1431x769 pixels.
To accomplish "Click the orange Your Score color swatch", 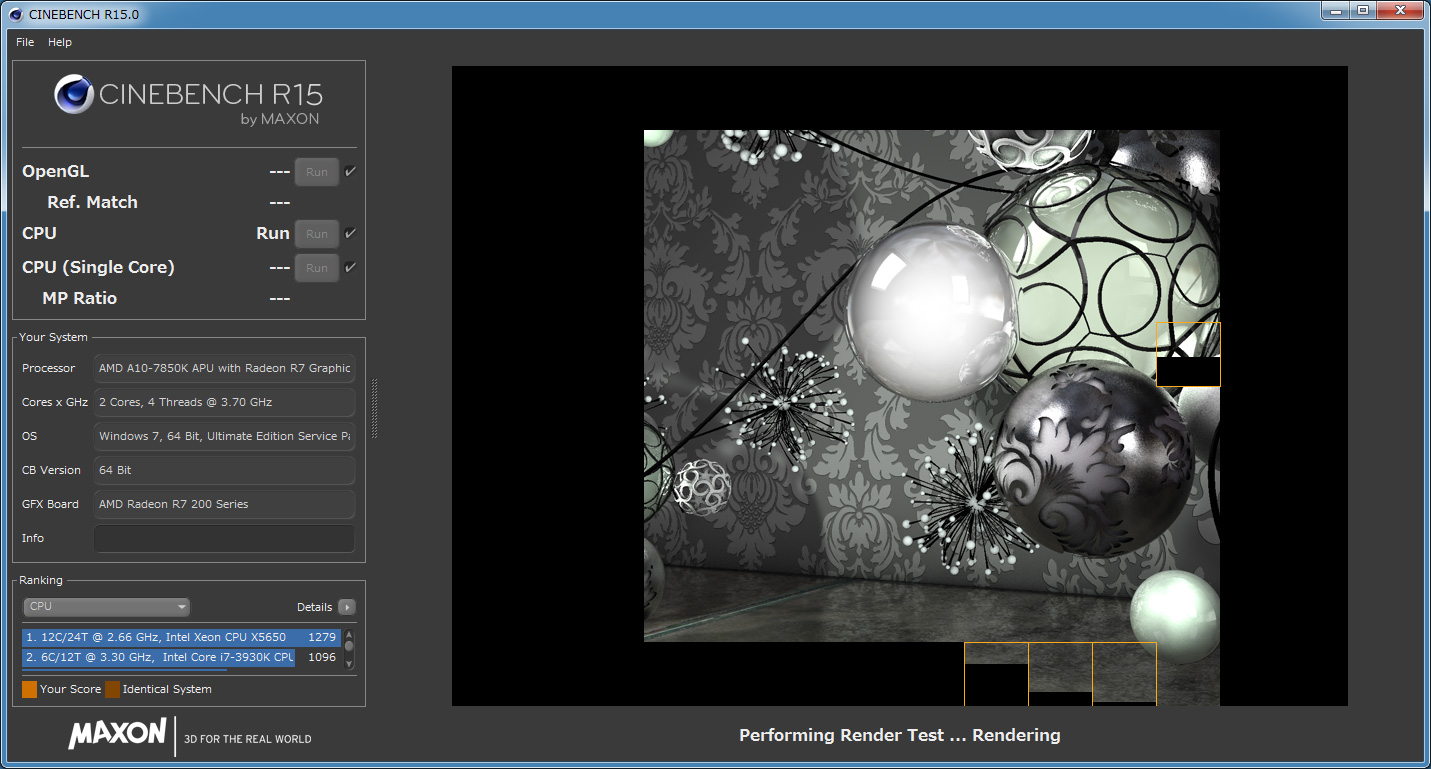I will pyautogui.click(x=29, y=689).
